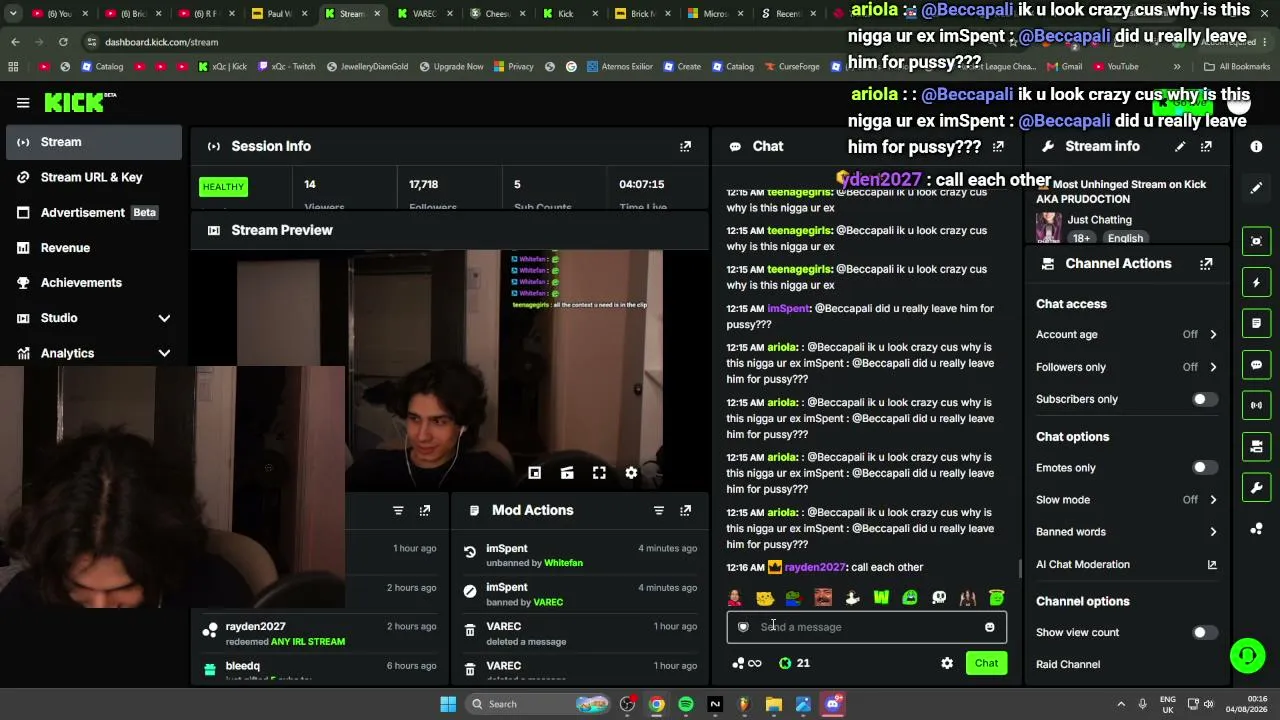Image resolution: width=1280 pixels, height=720 pixels.
Task: Open Stream URL & Key page
Action: tap(93, 177)
